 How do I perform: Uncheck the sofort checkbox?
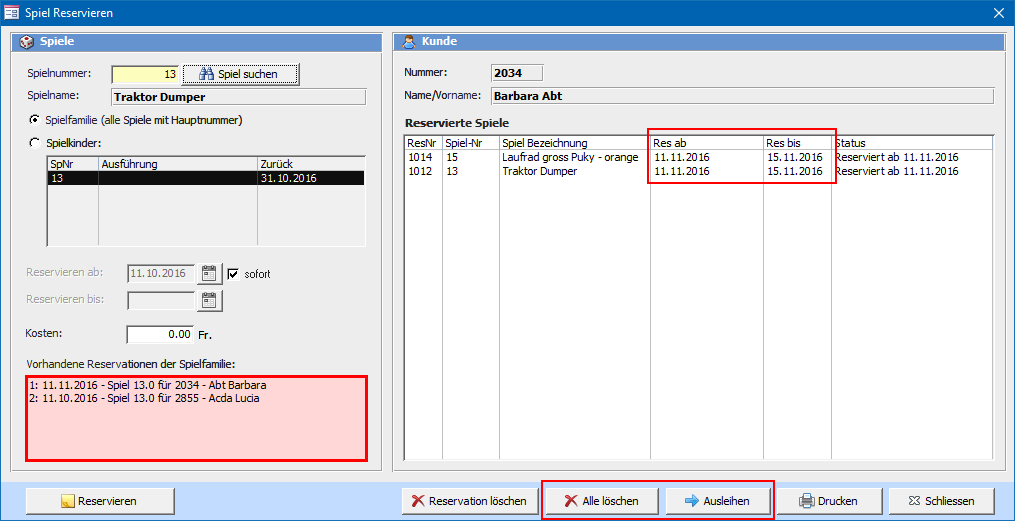pos(234,274)
